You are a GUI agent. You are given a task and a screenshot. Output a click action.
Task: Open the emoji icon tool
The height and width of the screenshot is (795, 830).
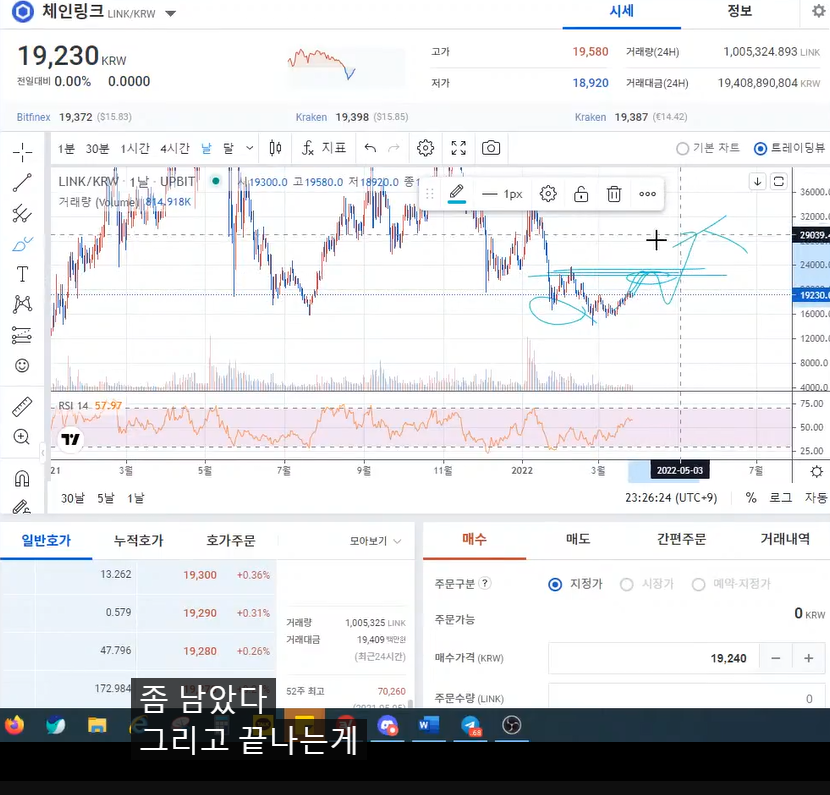point(22,365)
